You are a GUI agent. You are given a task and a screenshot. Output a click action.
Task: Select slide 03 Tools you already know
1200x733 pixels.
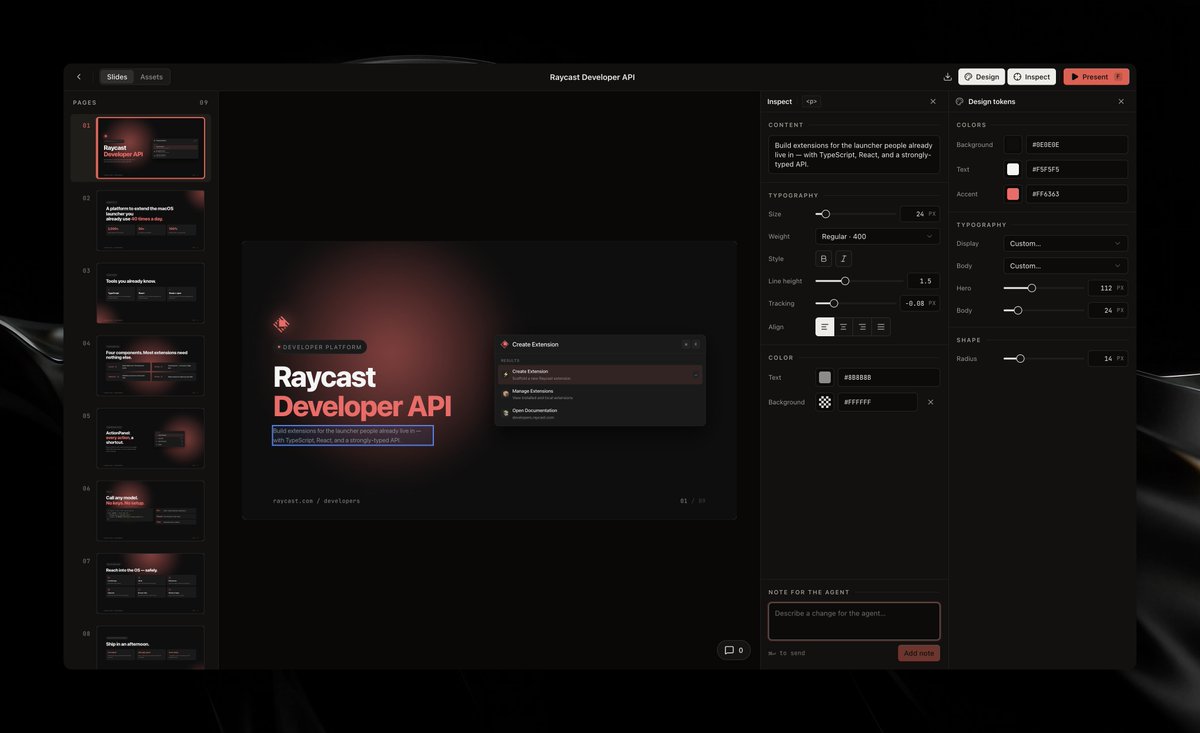(151, 293)
